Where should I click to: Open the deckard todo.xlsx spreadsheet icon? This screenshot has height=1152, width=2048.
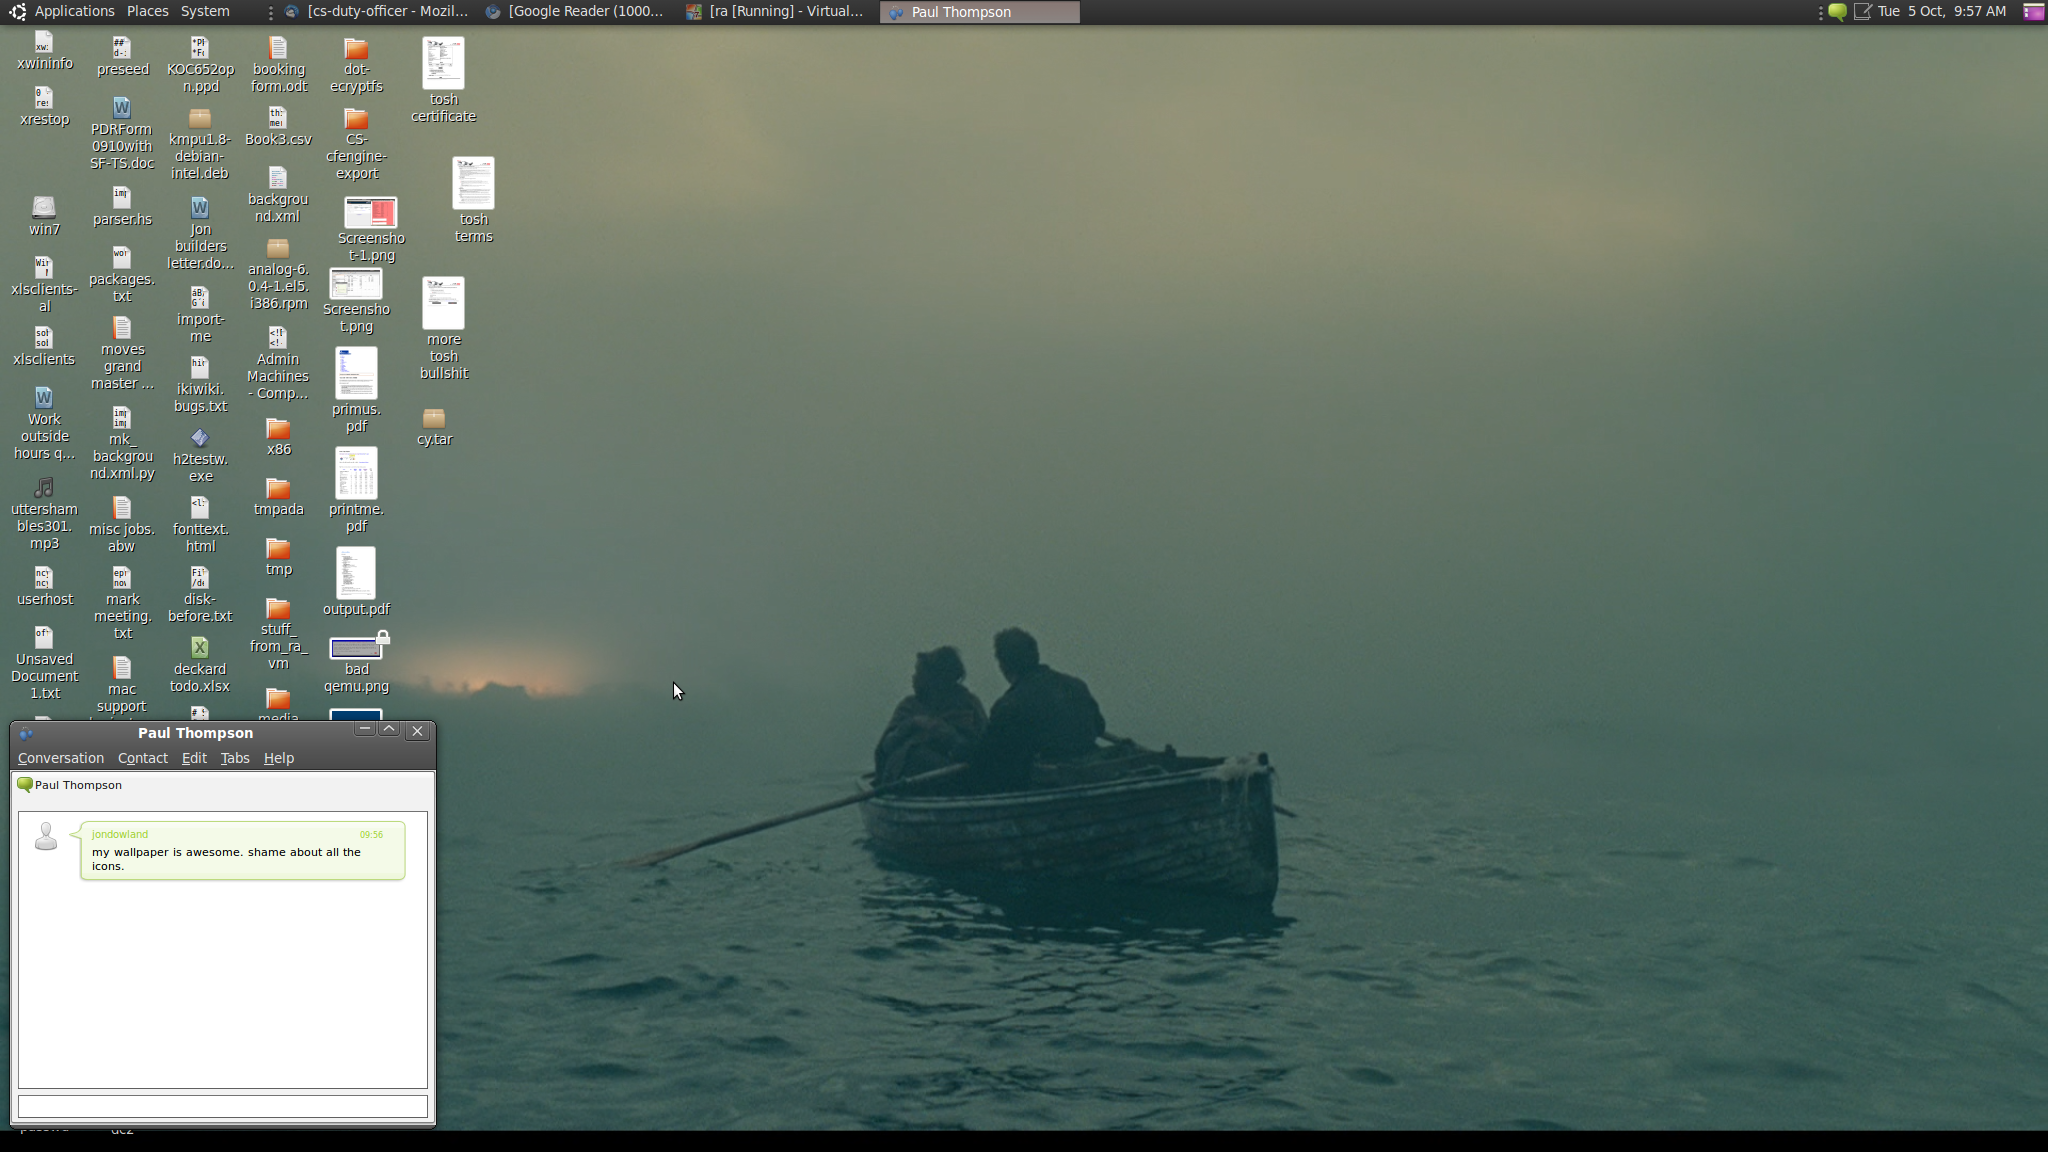tap(200, 648)
